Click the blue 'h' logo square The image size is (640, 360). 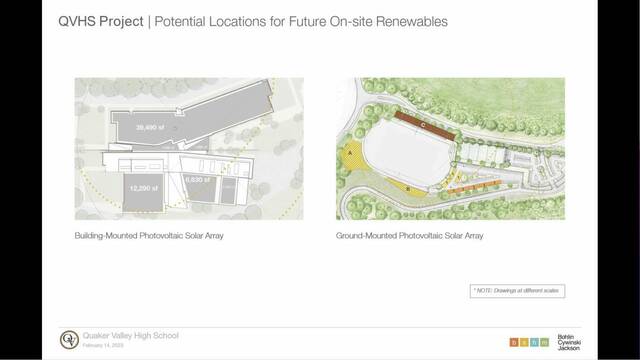pos(534,342)
